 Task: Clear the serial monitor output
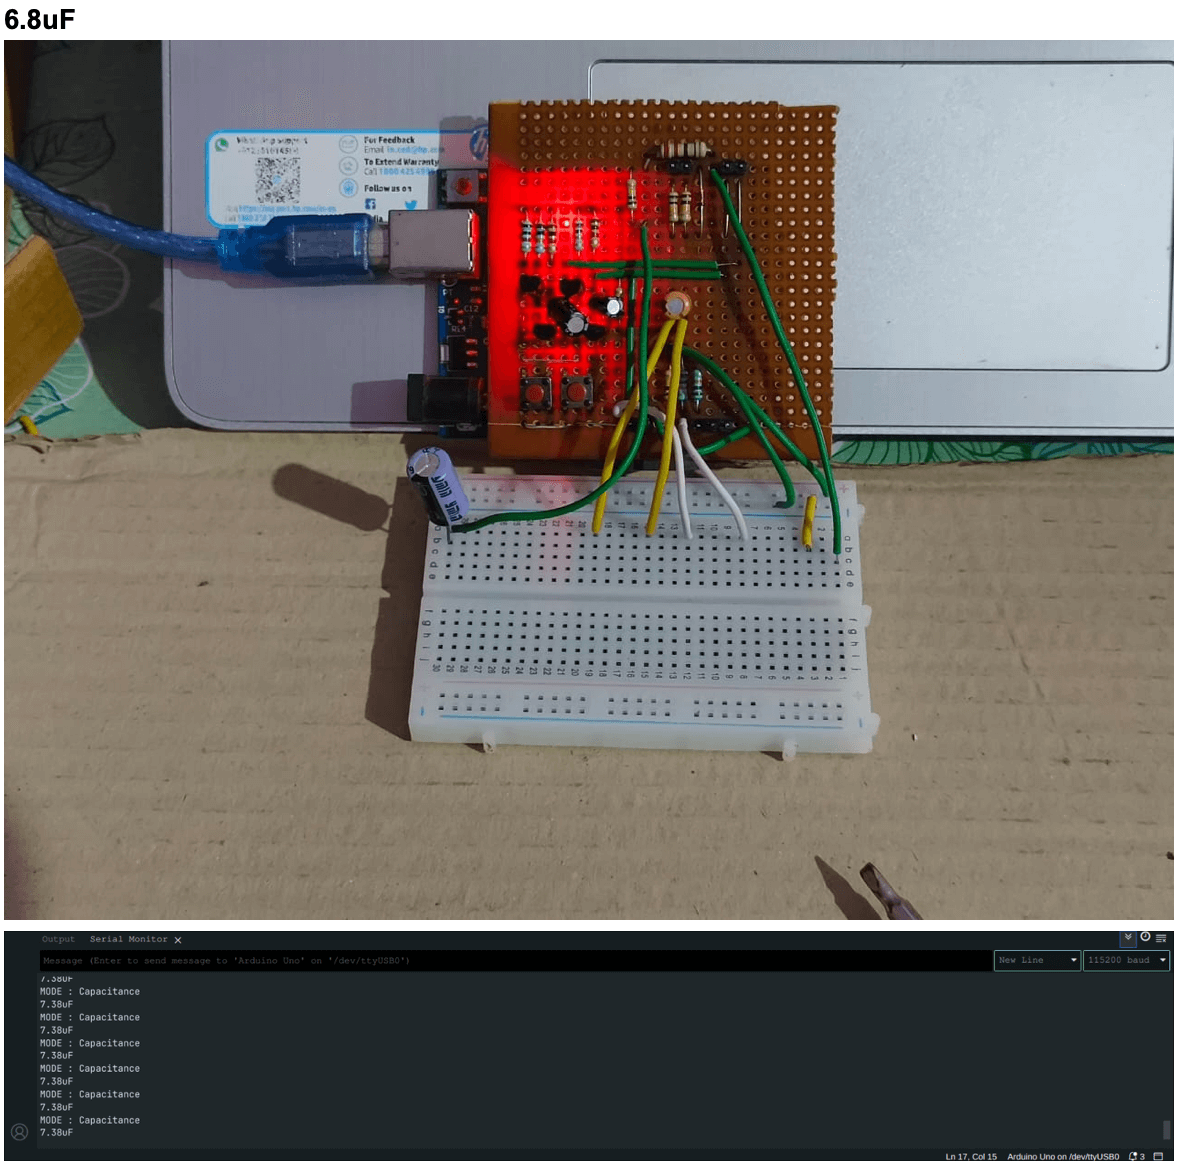point(1161,938)
